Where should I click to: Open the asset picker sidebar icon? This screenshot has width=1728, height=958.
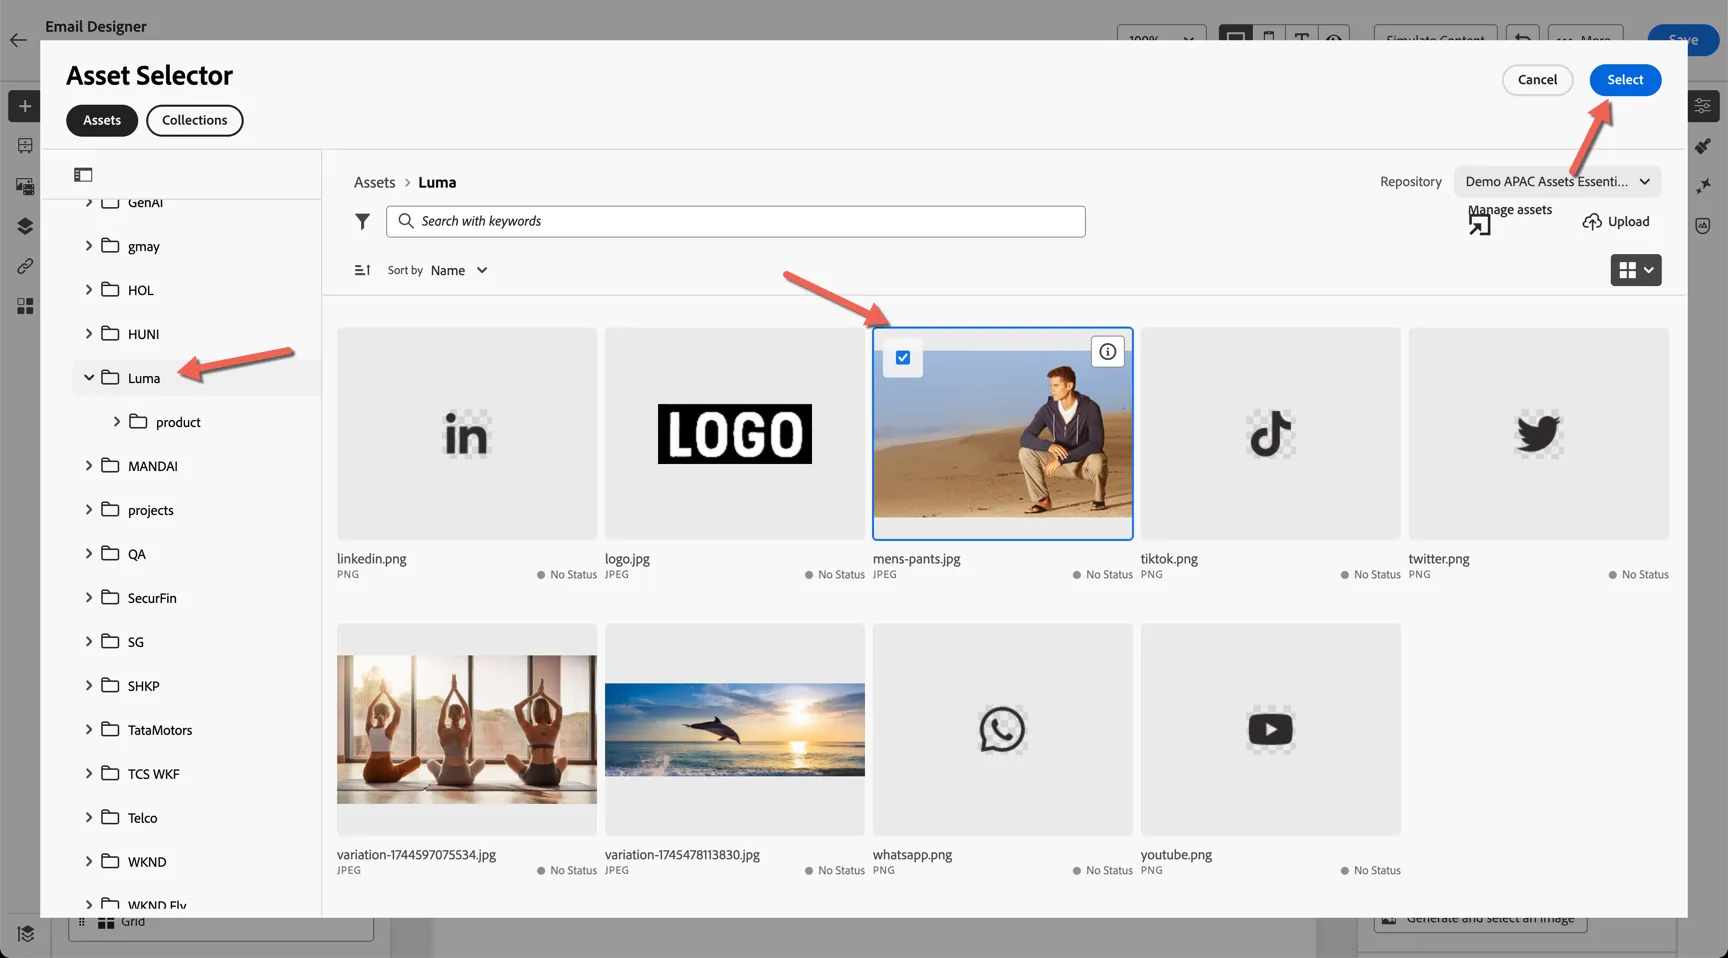[25, 186]
